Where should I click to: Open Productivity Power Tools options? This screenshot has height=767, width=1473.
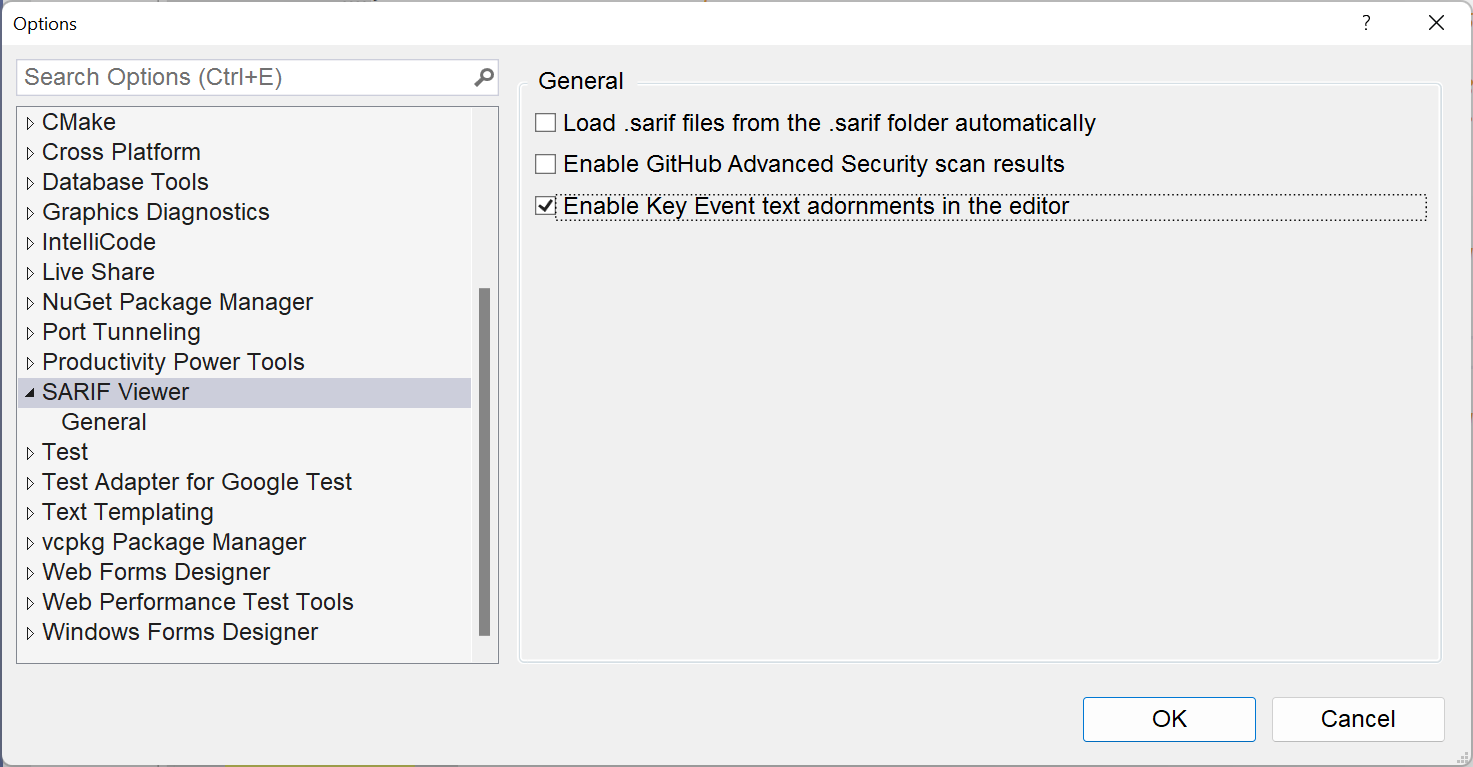pyautogui.click(x=173, y=362)
